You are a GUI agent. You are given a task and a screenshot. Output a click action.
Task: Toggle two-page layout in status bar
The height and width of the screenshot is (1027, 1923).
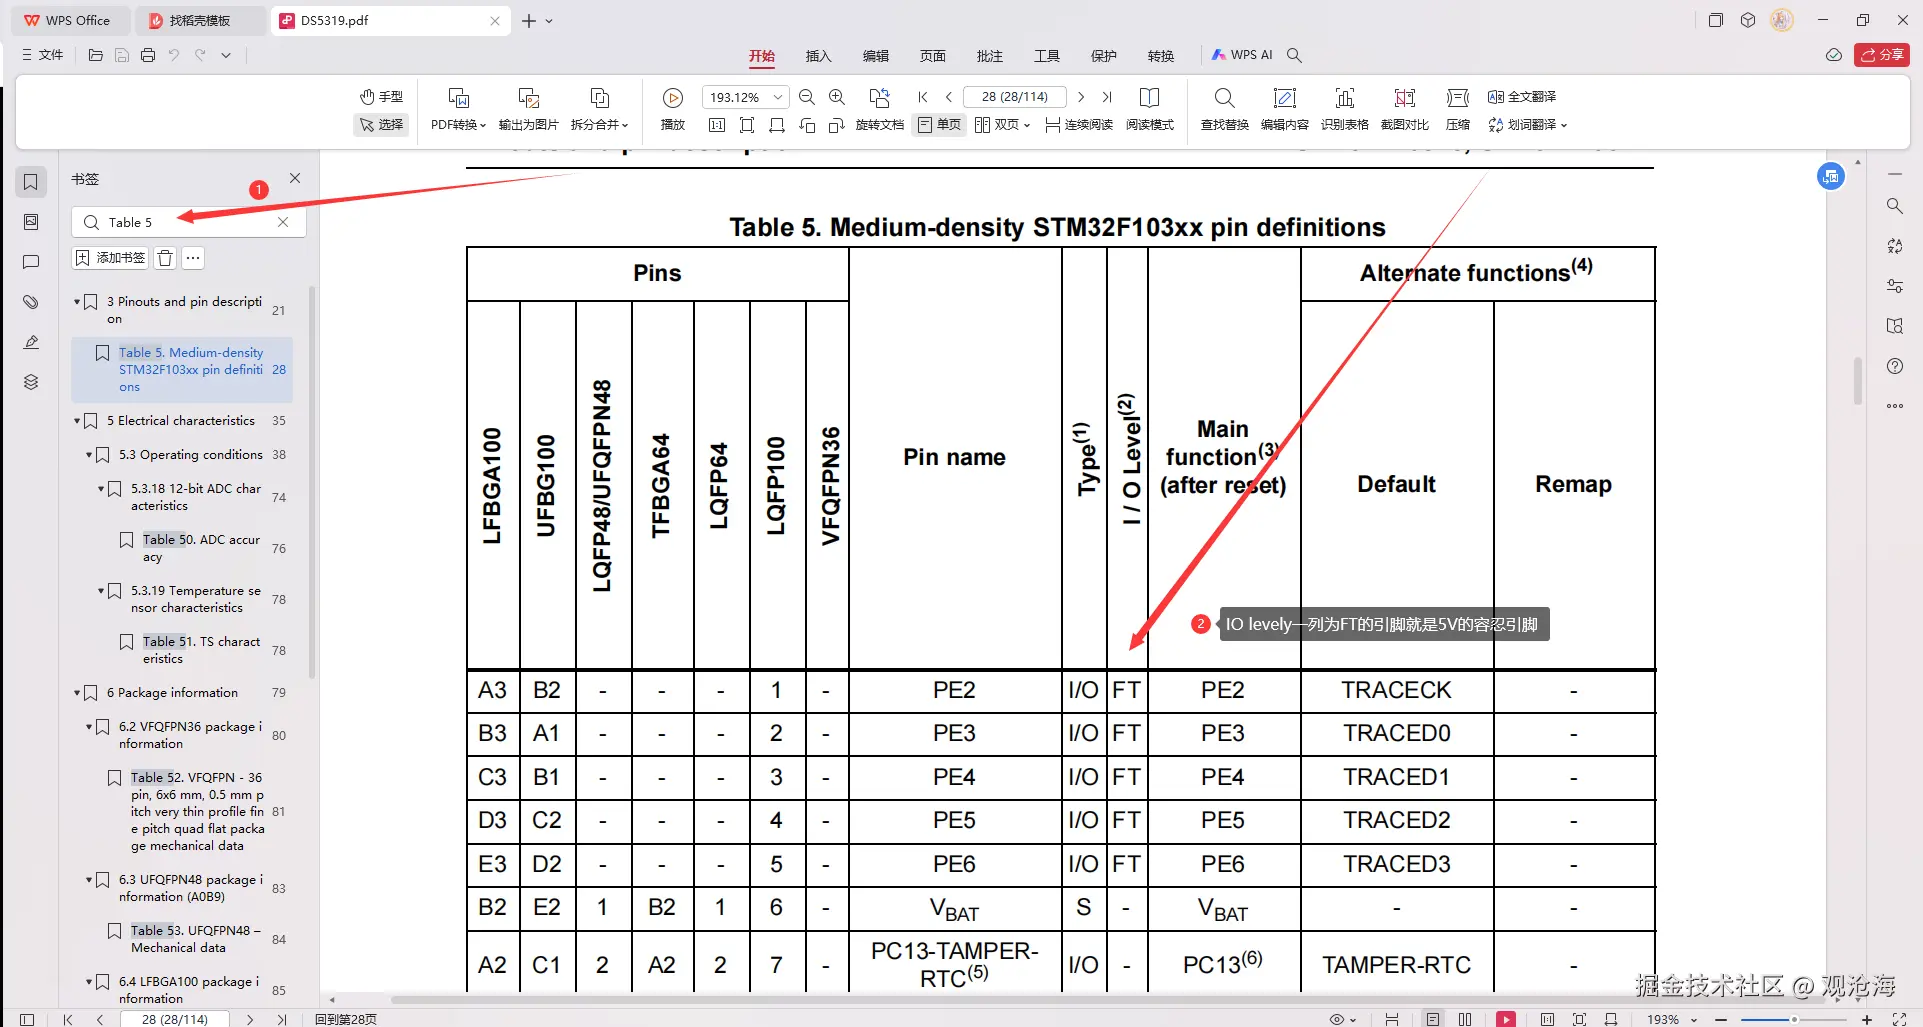pyautogui.click(x=1465, y=1019)
